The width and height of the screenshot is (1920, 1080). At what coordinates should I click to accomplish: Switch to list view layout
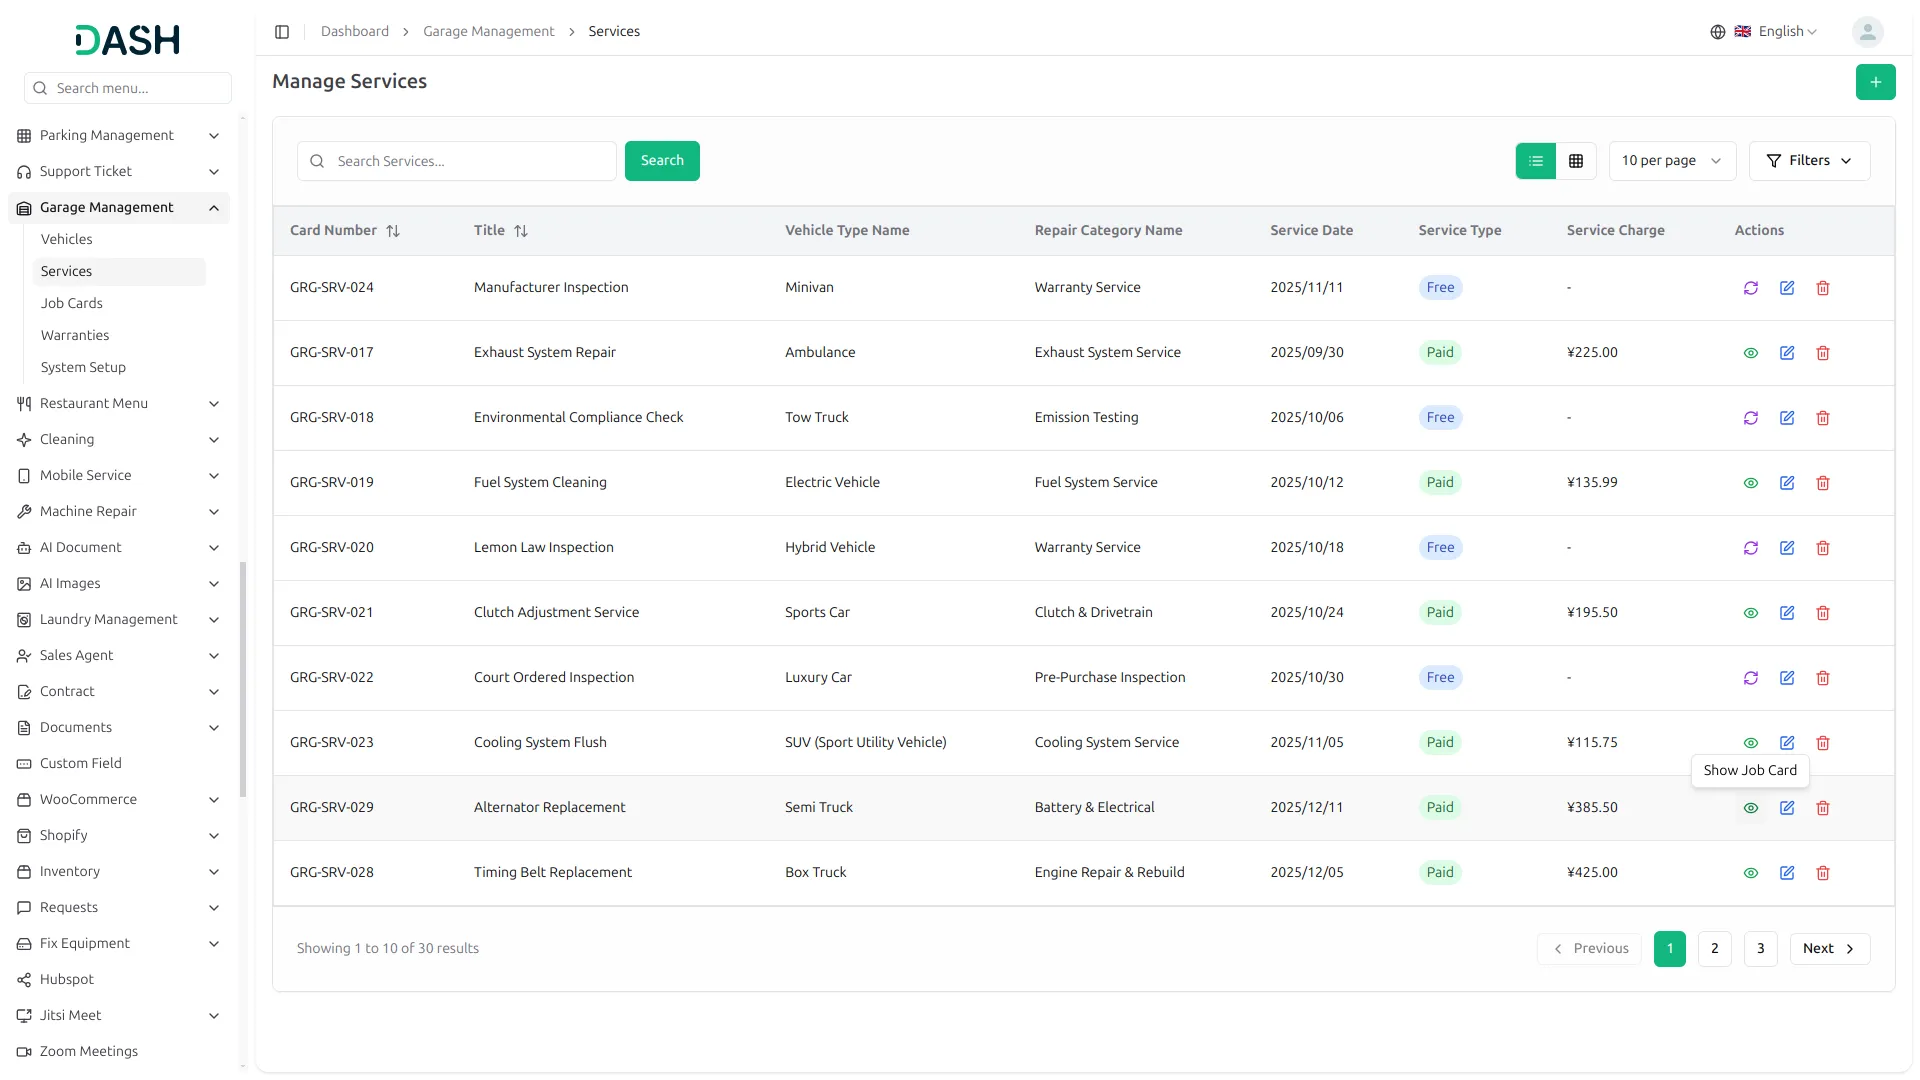(x=1535, y=161)
